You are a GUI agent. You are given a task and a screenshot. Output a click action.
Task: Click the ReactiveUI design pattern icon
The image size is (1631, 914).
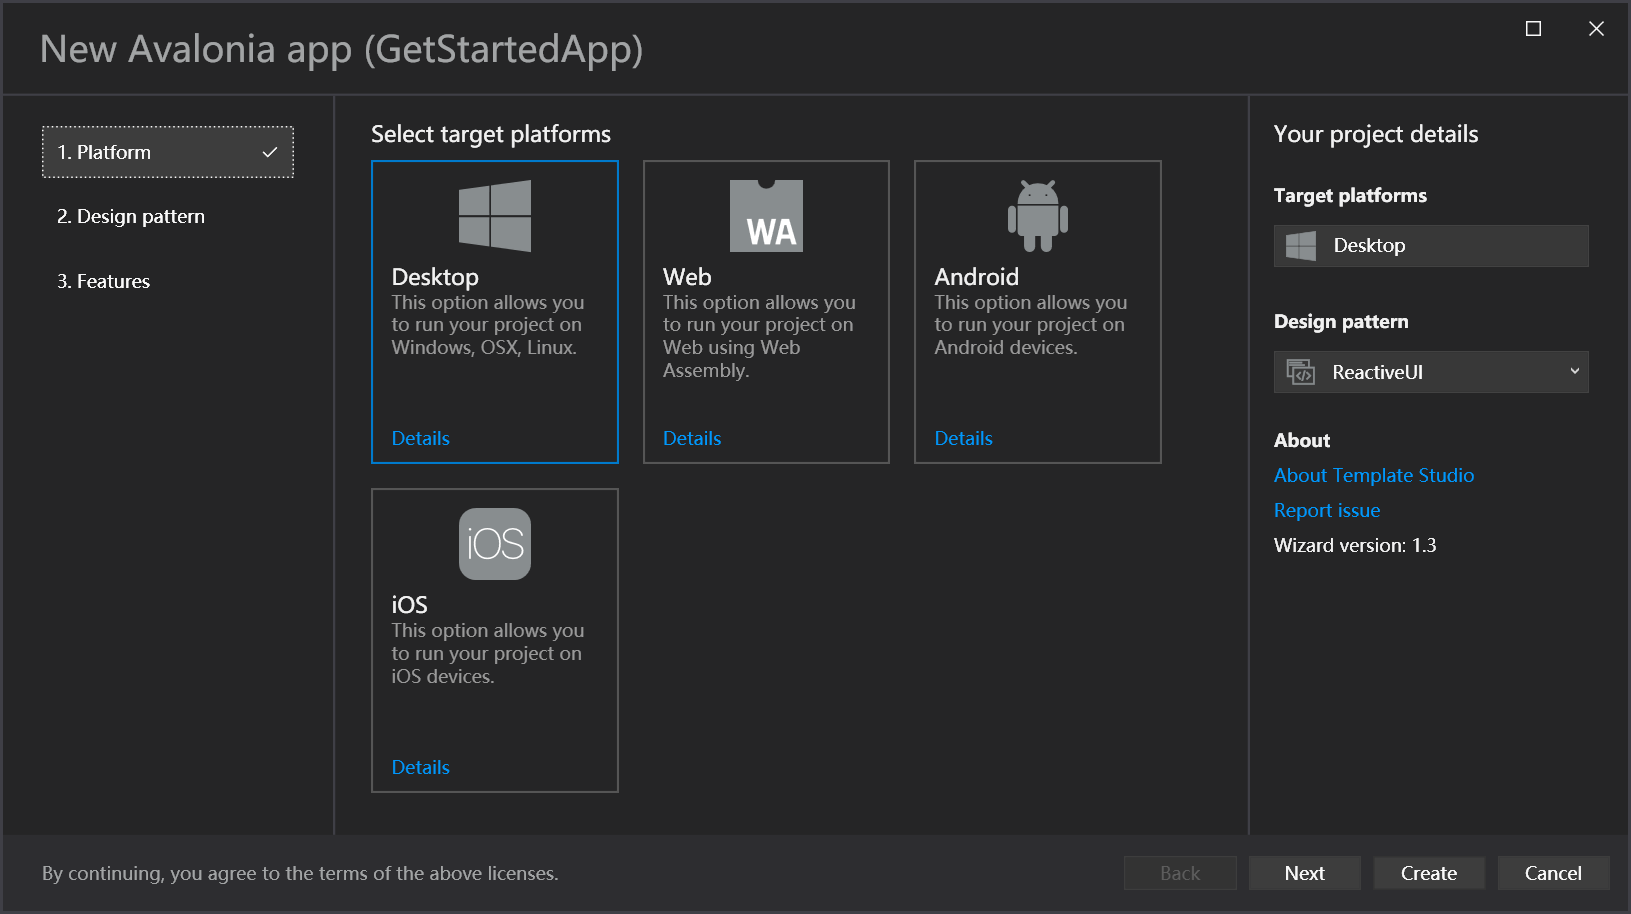pos(1300,372)
